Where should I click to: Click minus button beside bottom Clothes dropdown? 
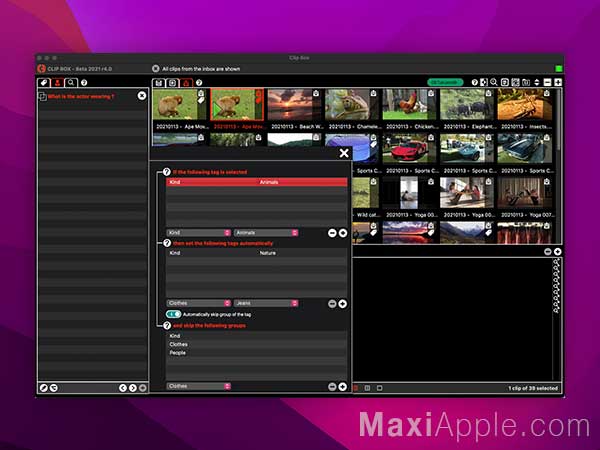click(332, 387)
